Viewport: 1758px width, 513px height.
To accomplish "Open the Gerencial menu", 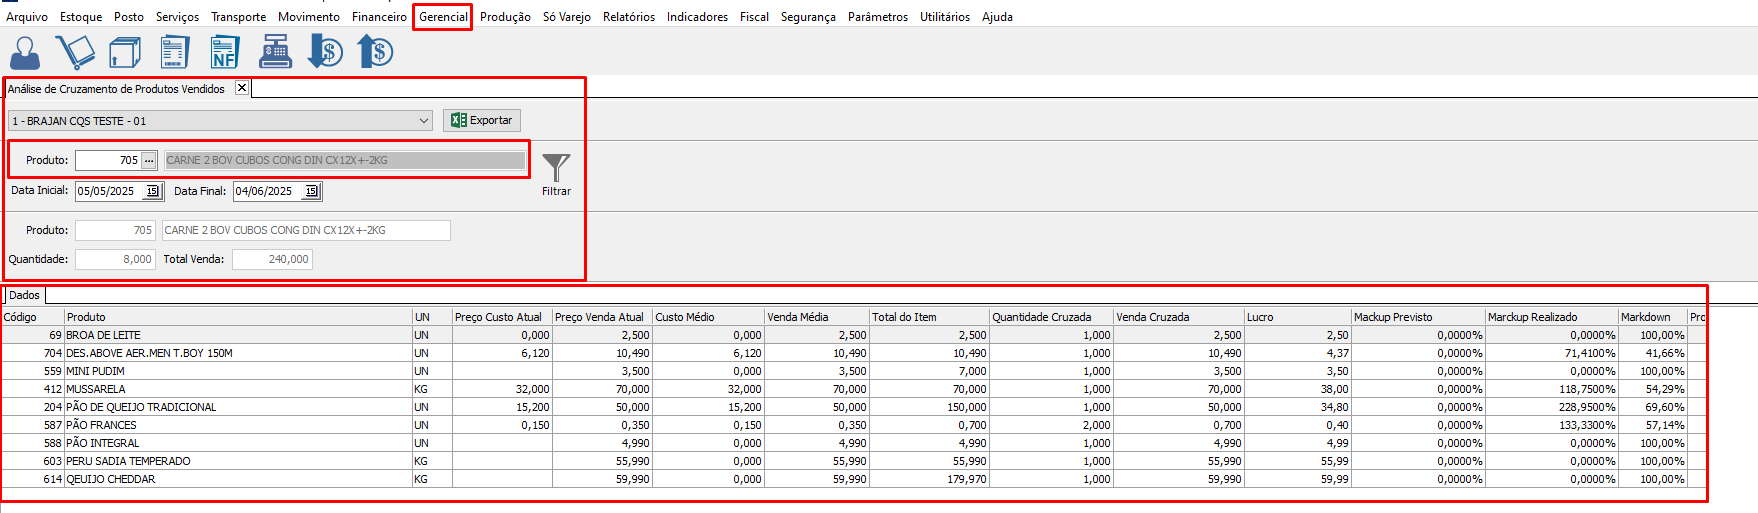I will 443,17.
